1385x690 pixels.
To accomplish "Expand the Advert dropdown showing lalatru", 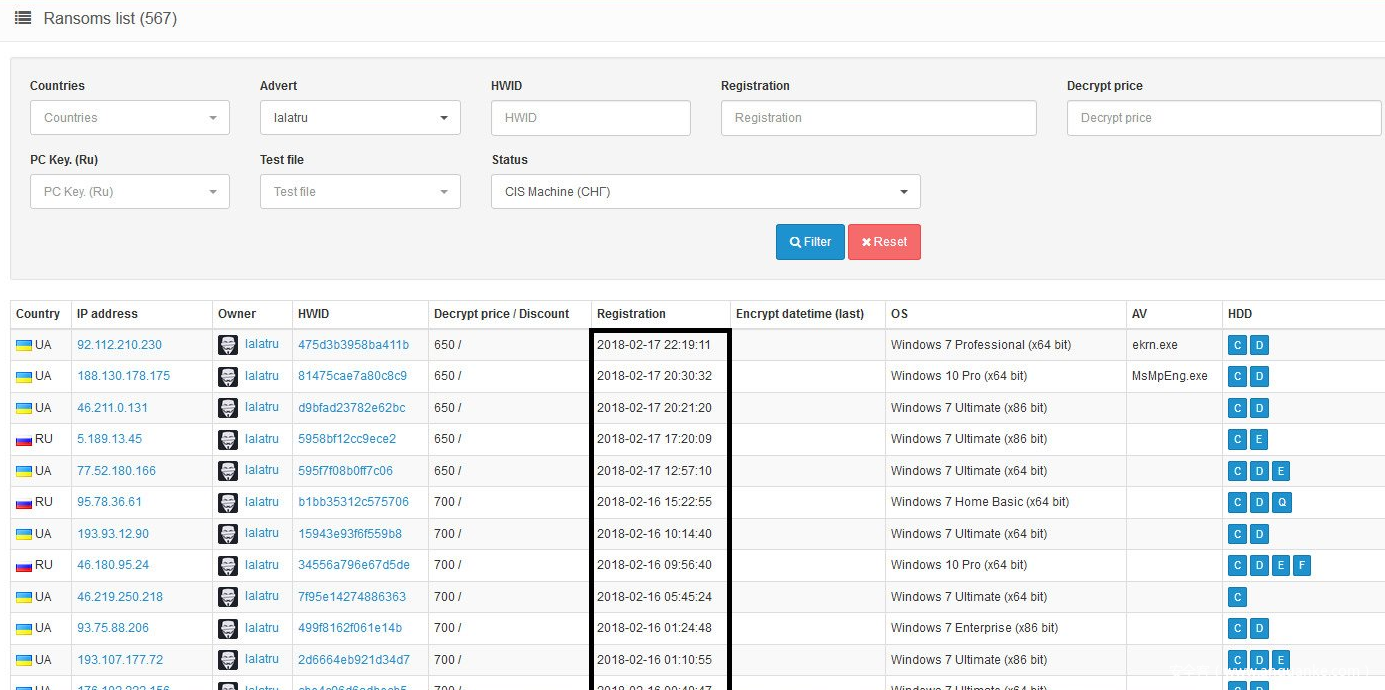I will coord(360,118).
